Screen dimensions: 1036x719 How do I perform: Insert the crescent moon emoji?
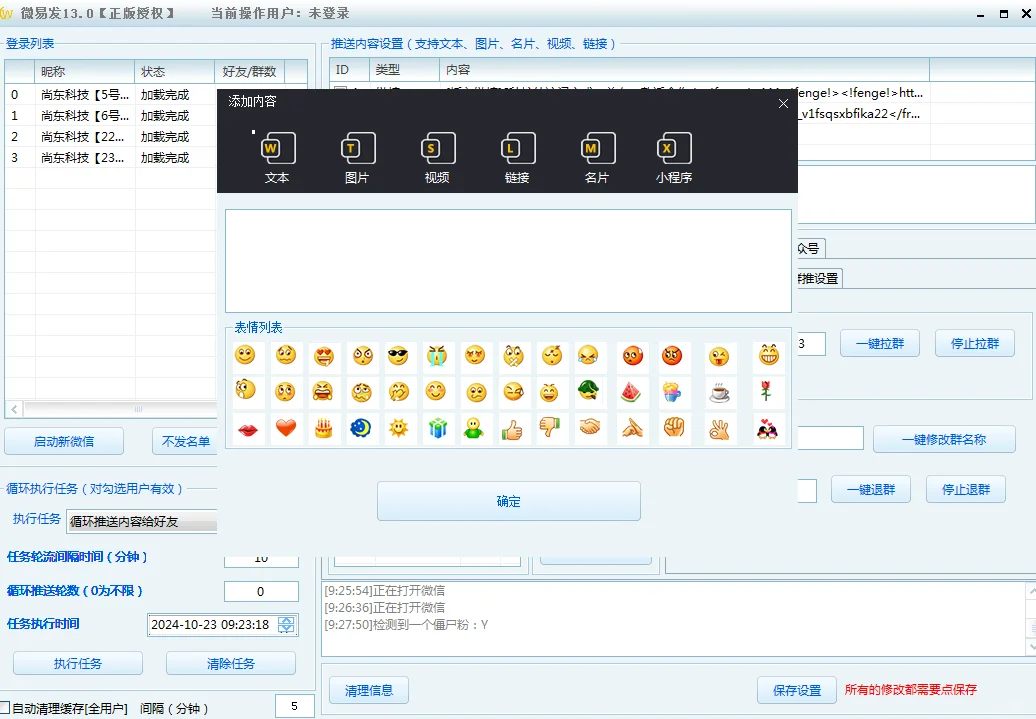(x=361, y=428)
